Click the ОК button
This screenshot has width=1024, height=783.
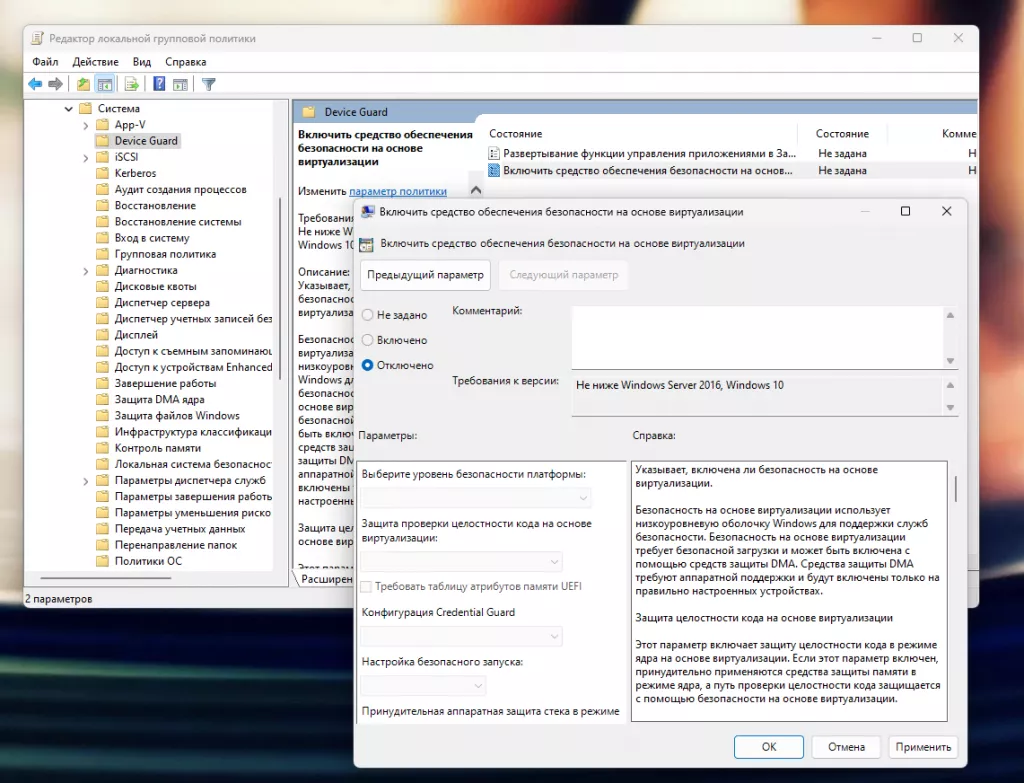768,747
